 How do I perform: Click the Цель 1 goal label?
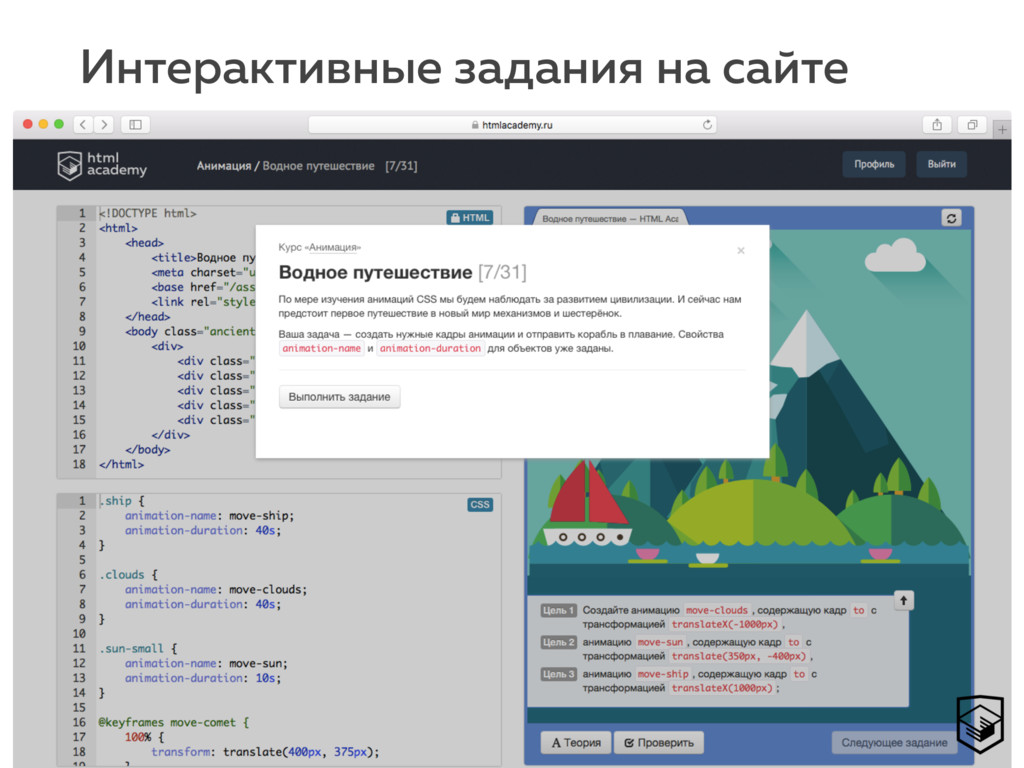tap(558, 610)
